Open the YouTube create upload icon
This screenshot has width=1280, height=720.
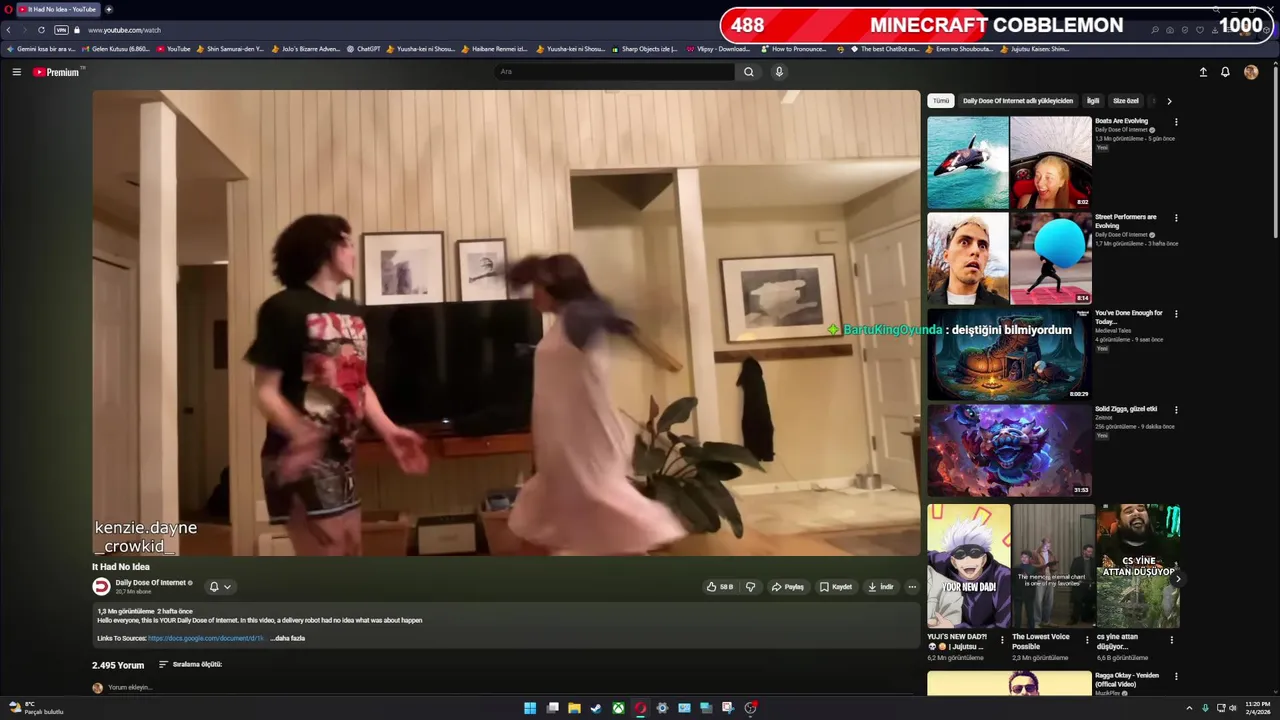tap(1203, 72)
